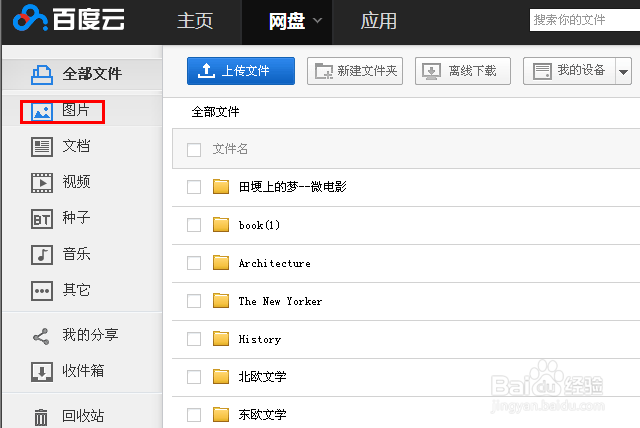Select the Pictures category icon
The image size is (640, 428).
click(42, 111)
